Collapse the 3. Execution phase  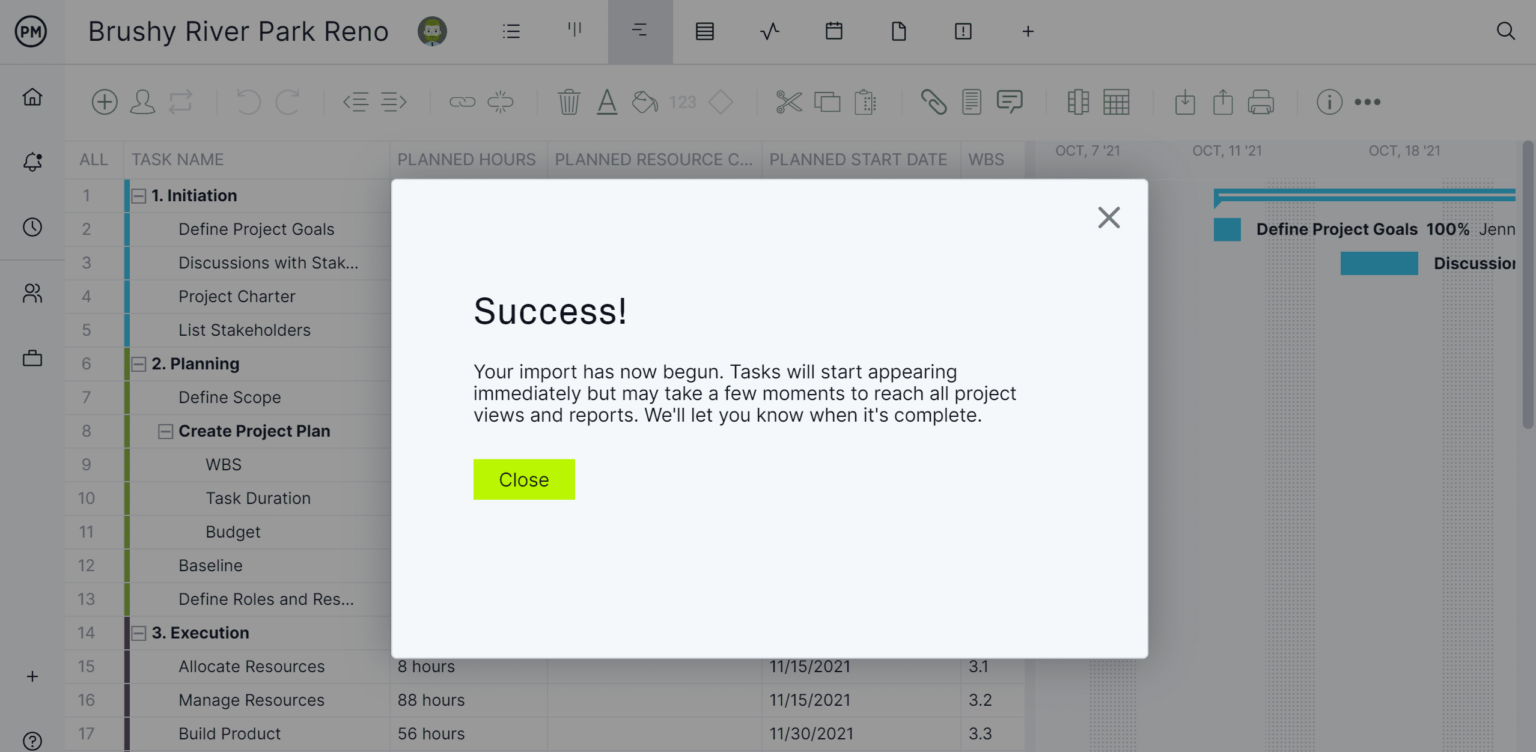click(x=138, y=632)
